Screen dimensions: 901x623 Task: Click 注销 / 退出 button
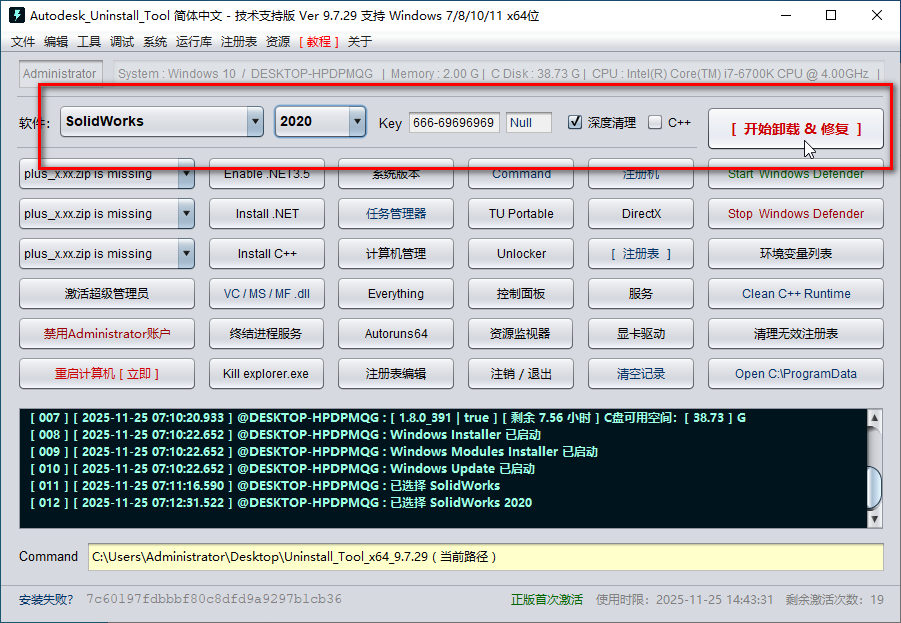520,374
